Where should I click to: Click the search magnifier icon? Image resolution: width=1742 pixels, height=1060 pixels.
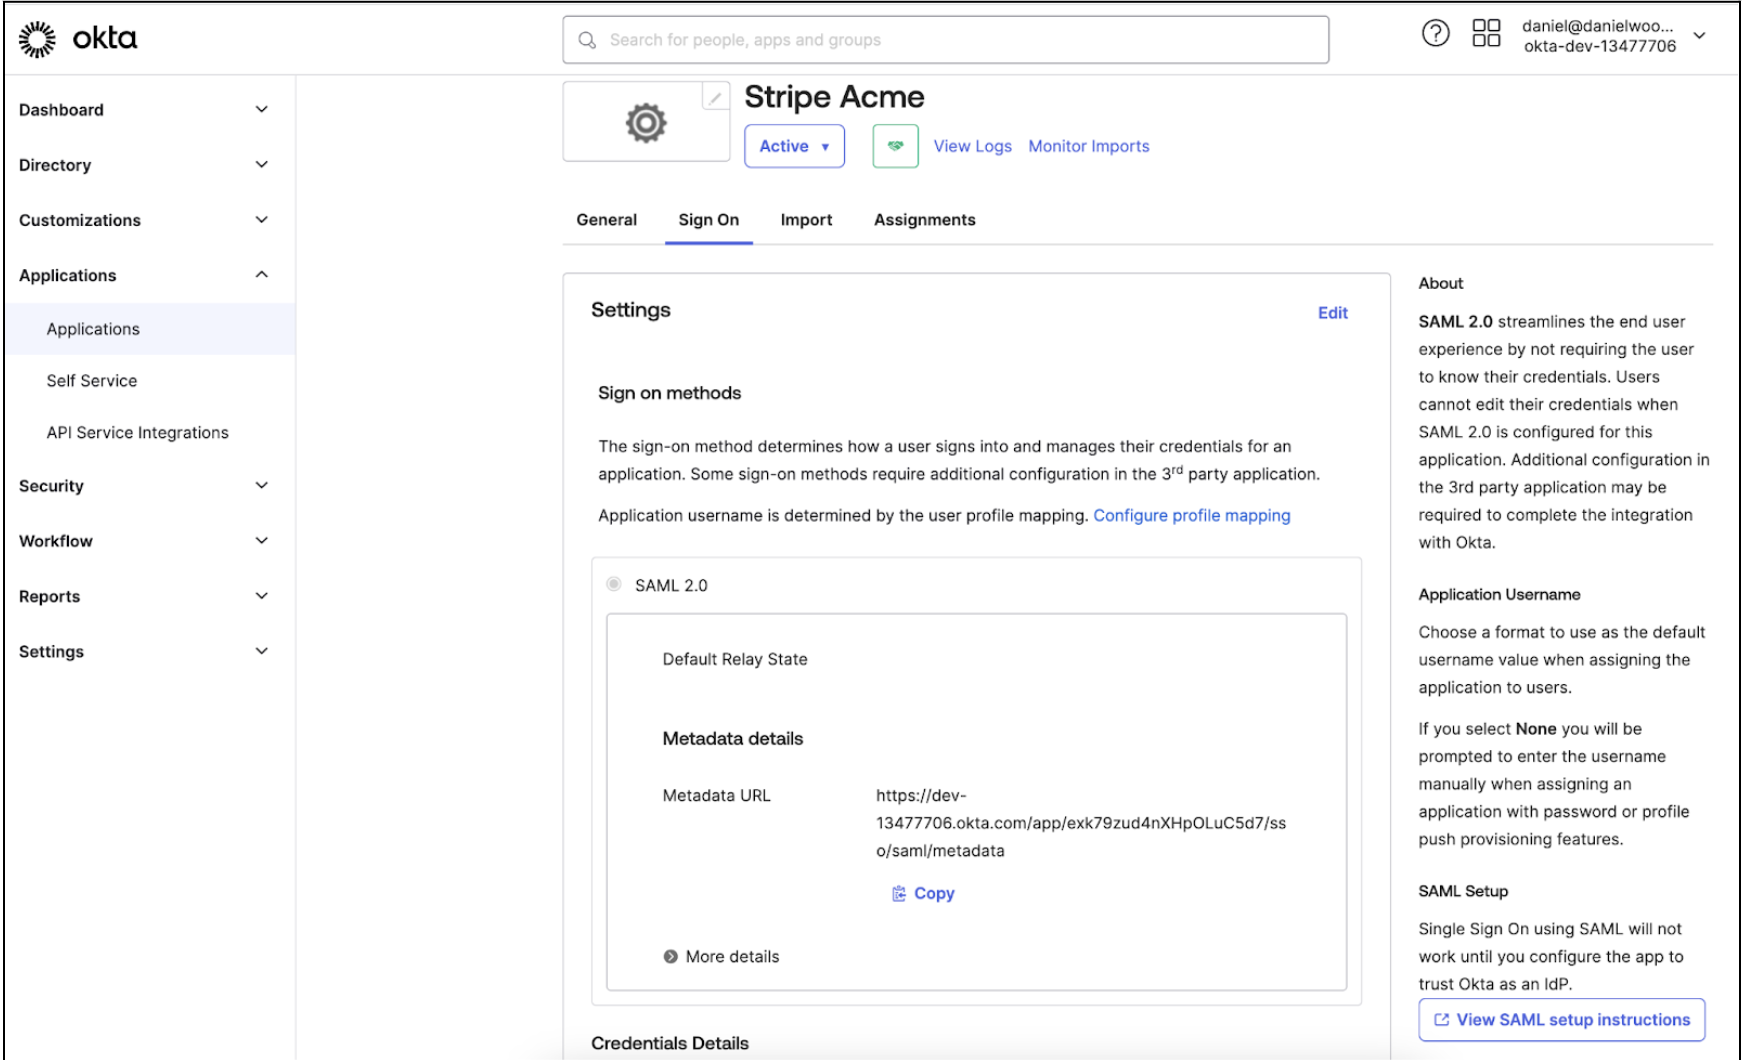click(587, 40)
